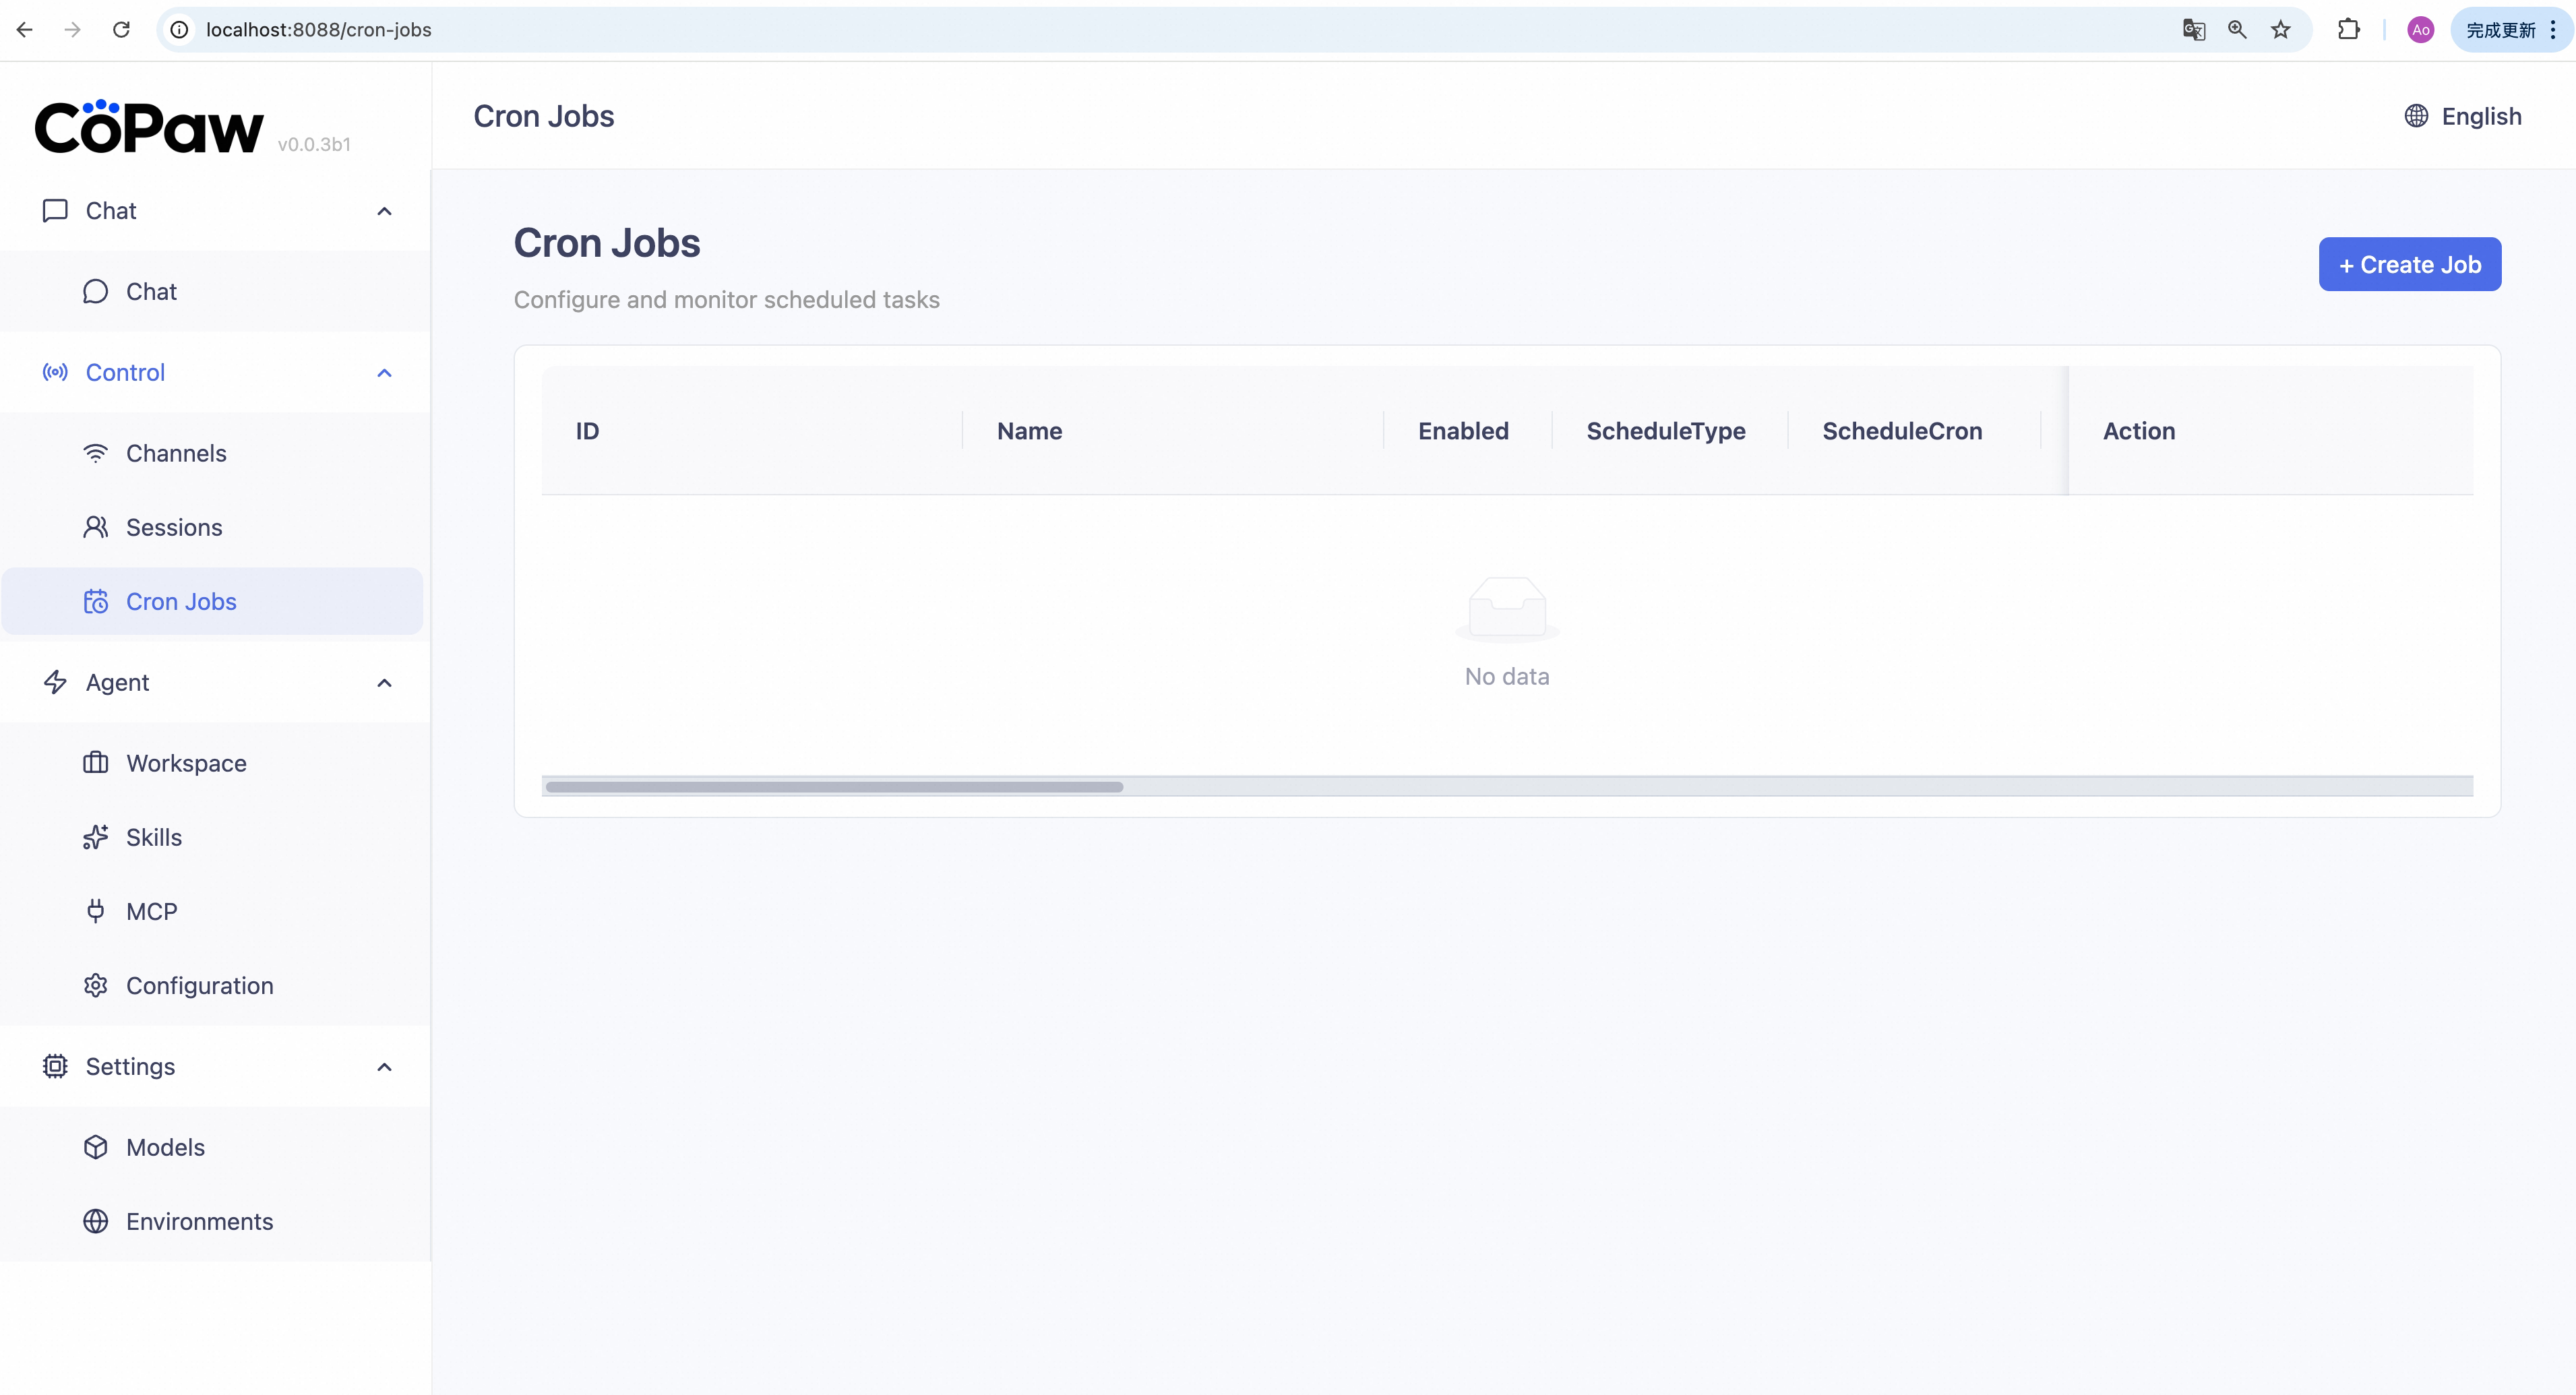Collapse the Settings section
The height and width of the screenshot is (1395, 2576).
[x=384, y=1067]
